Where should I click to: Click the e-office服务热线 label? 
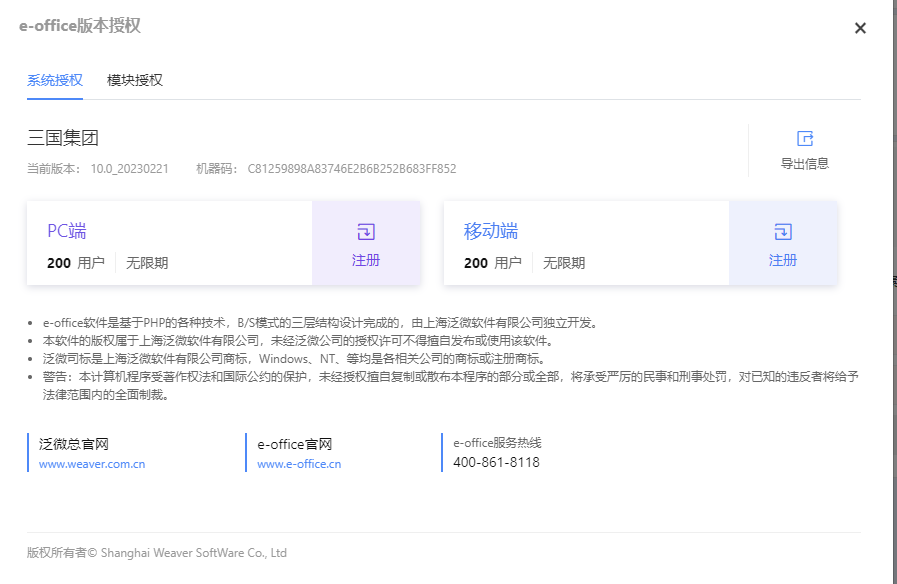pyautogui.click(x=497, y=443)
